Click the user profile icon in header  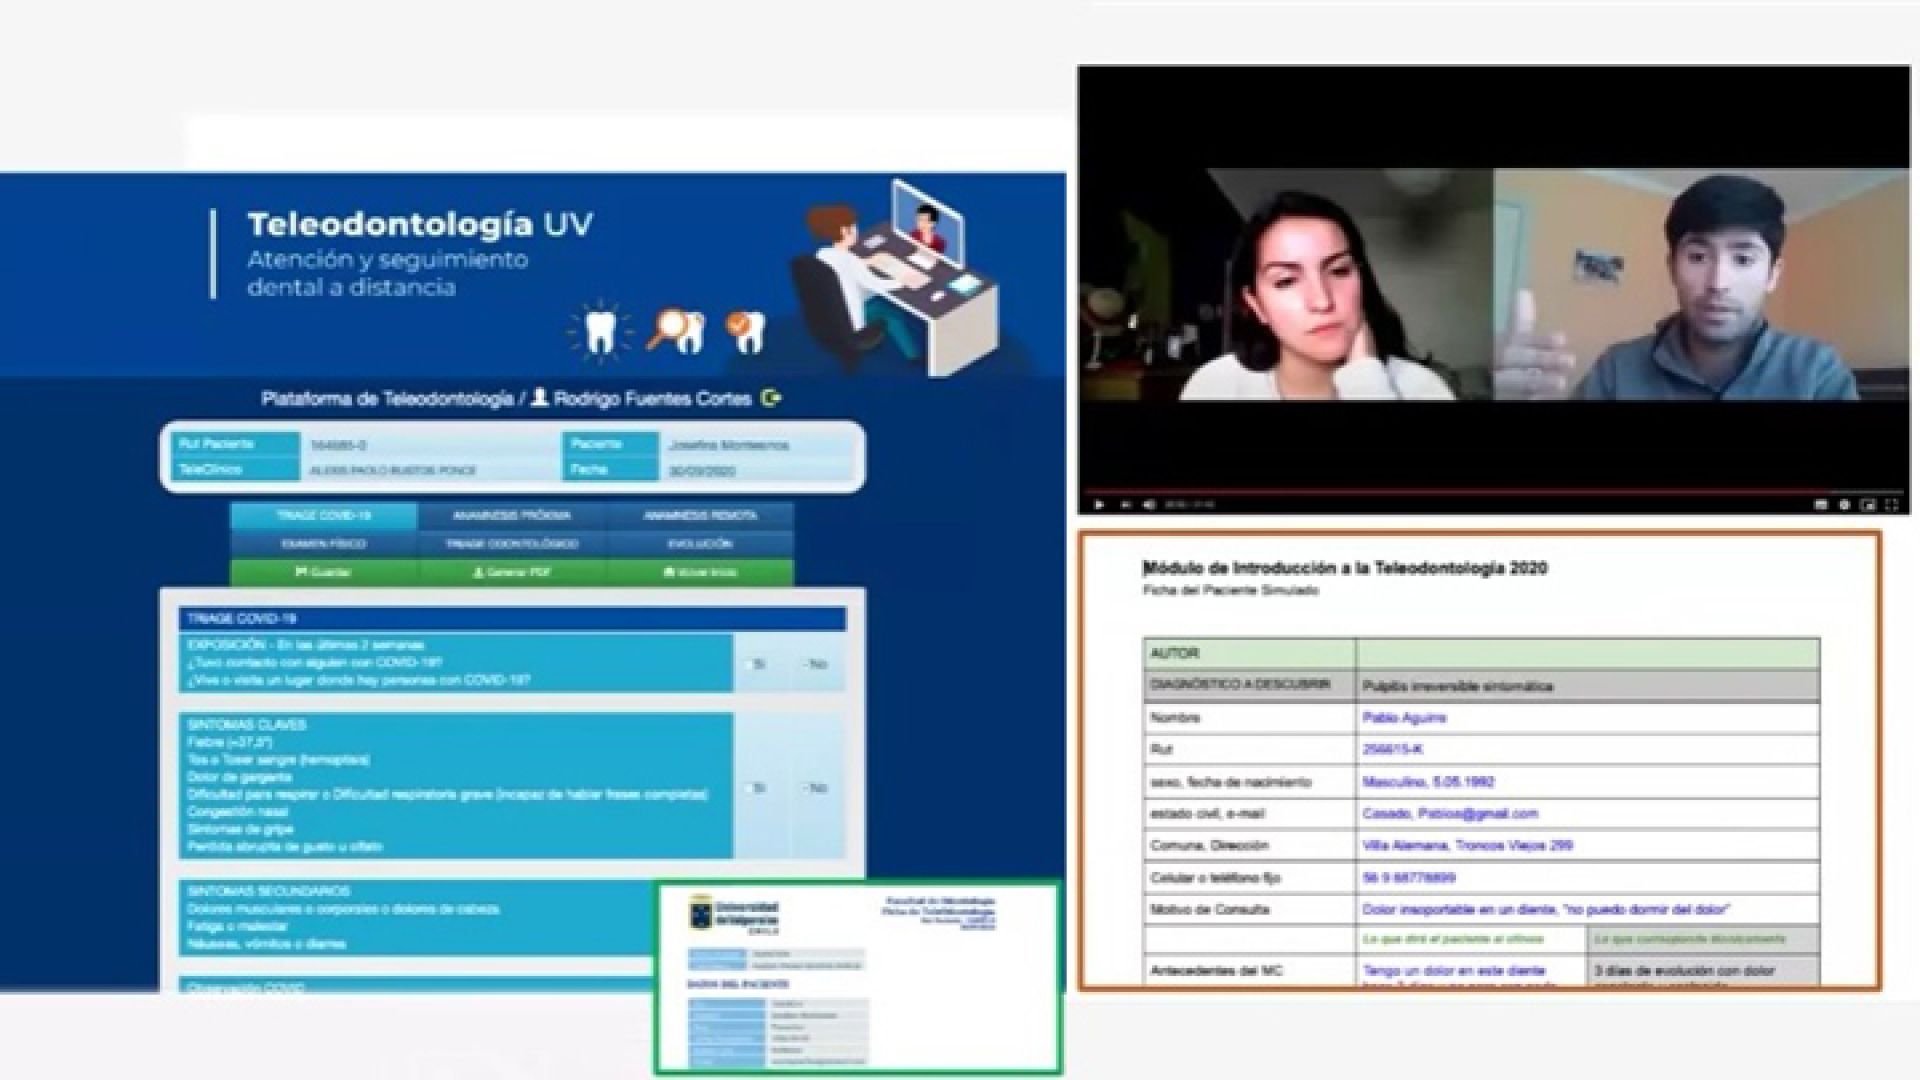(540, 399)
